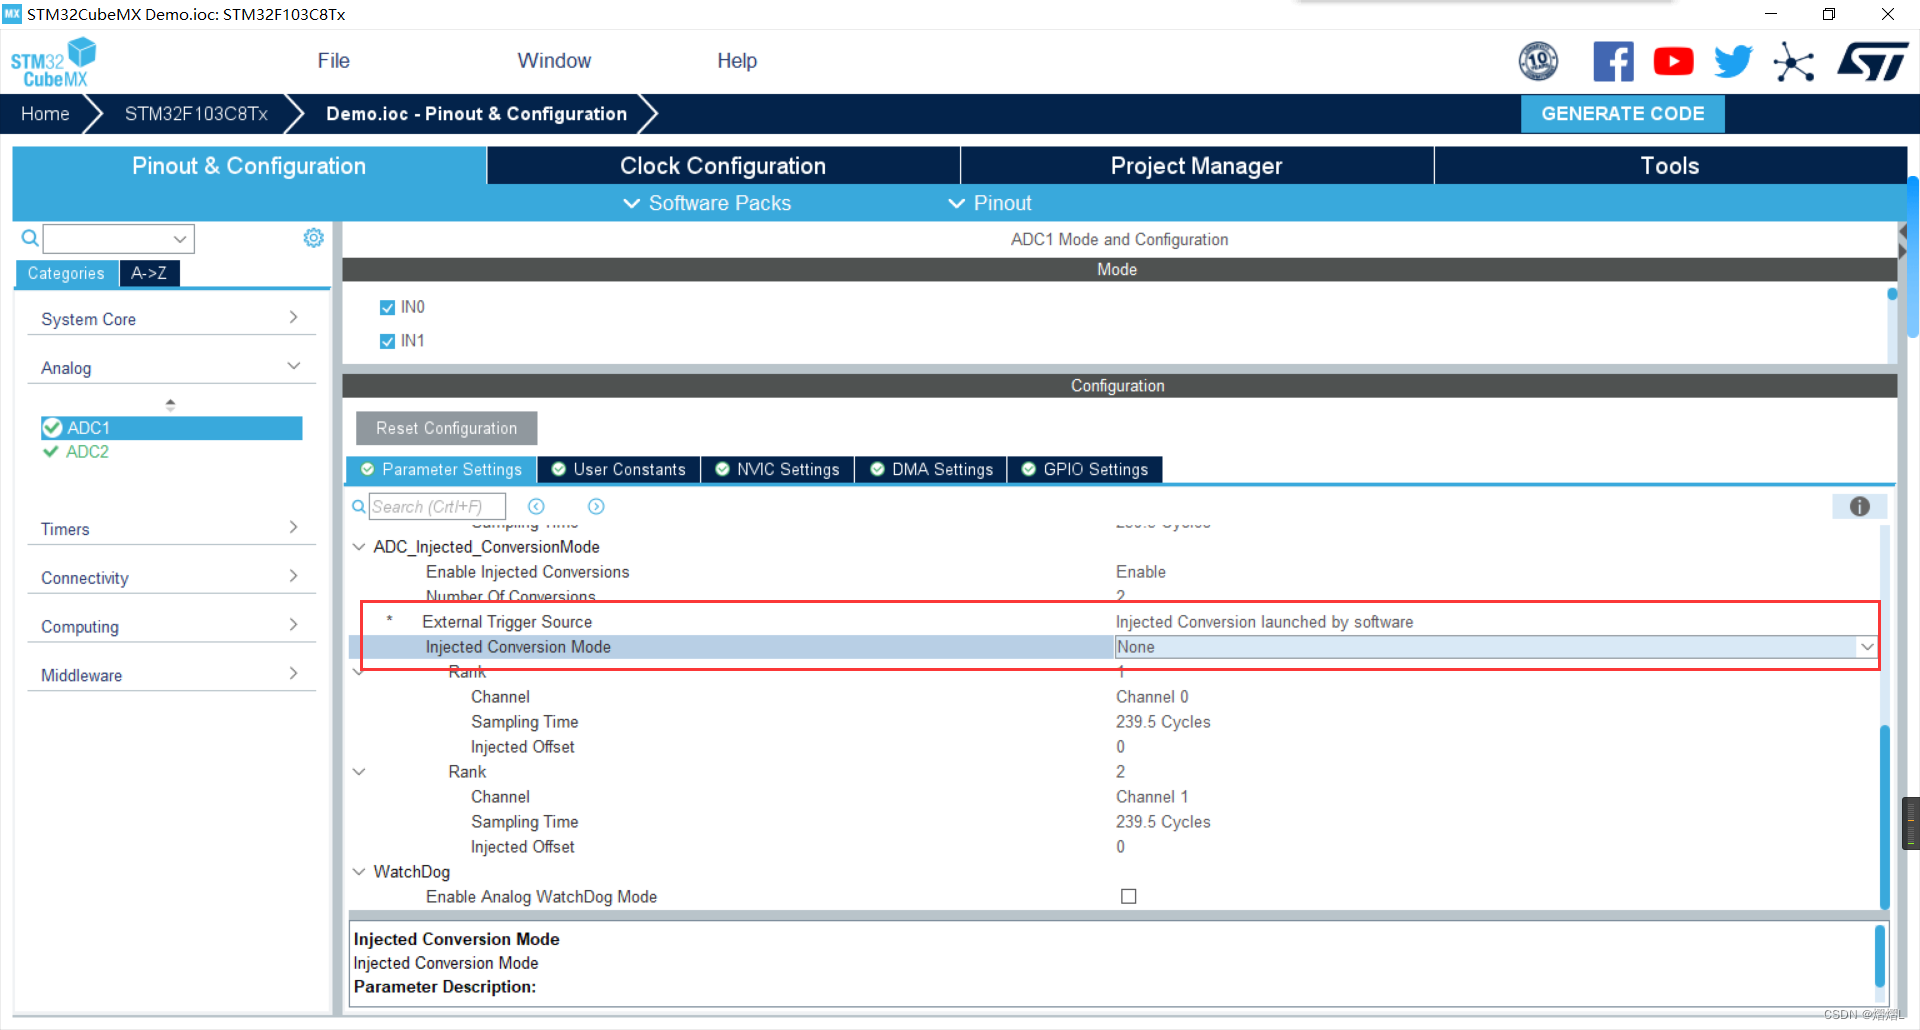Screen dimensions: 1920x1030
Task: Open the Twitter link icon
Action: coord(1733,62)
